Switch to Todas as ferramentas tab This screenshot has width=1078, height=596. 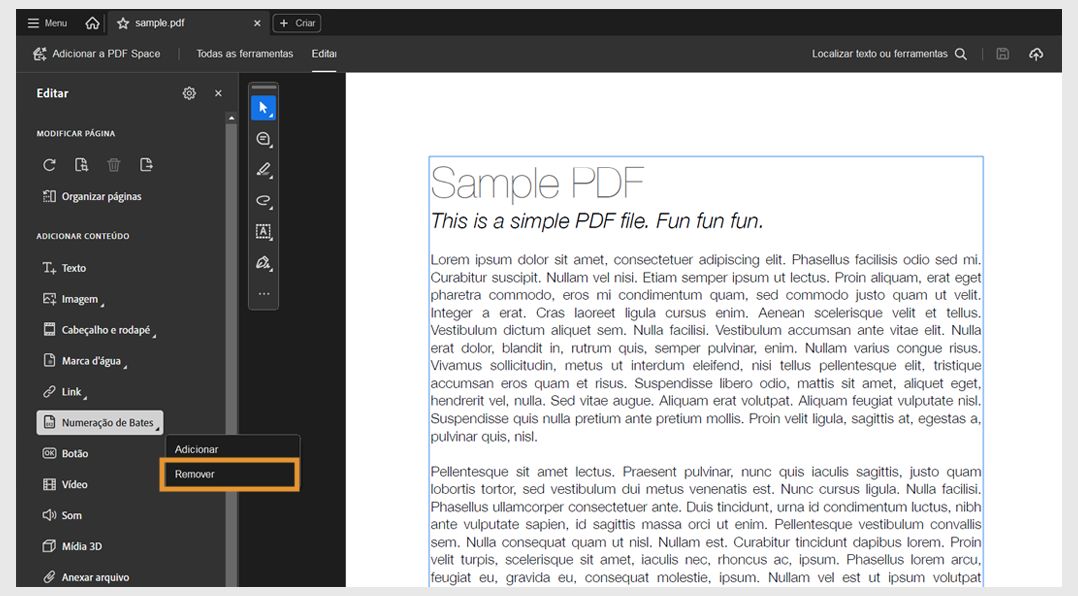click(245, 53)
